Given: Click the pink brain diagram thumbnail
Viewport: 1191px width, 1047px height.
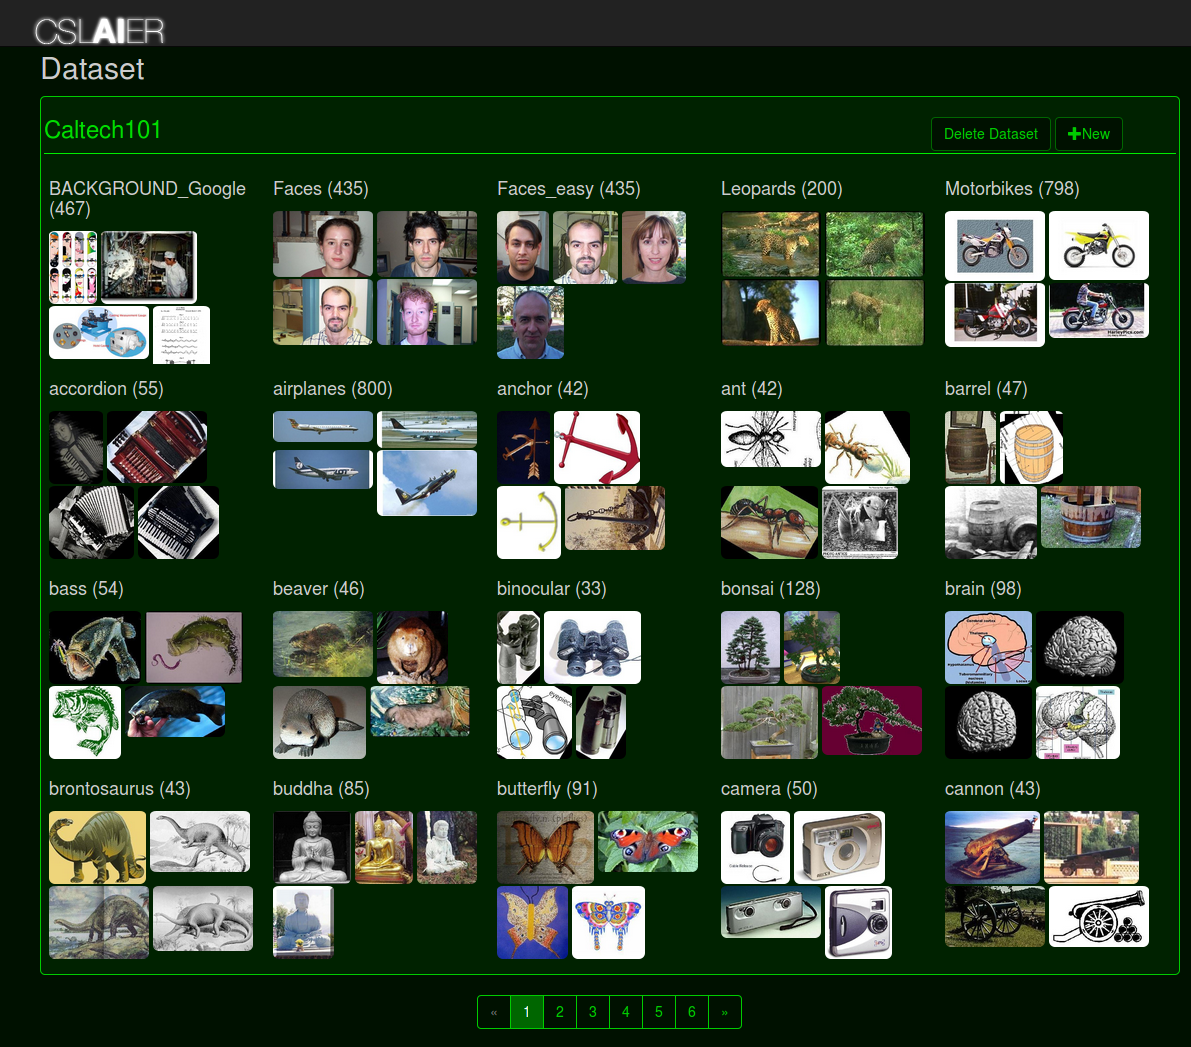Looking at the screenshot, I should pos(988,647).
